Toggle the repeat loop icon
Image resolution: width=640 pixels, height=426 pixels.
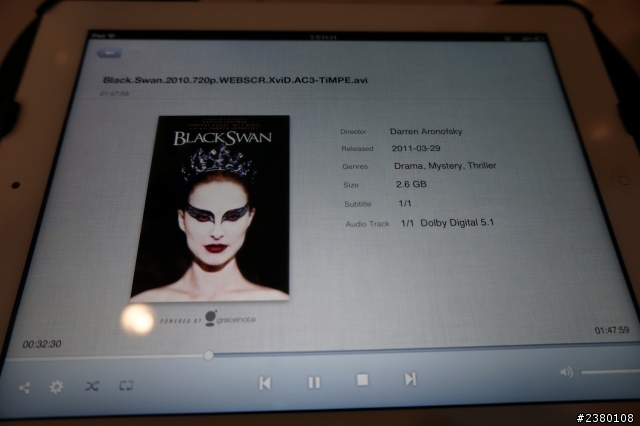pyautogui.click(x=126, y=385)
